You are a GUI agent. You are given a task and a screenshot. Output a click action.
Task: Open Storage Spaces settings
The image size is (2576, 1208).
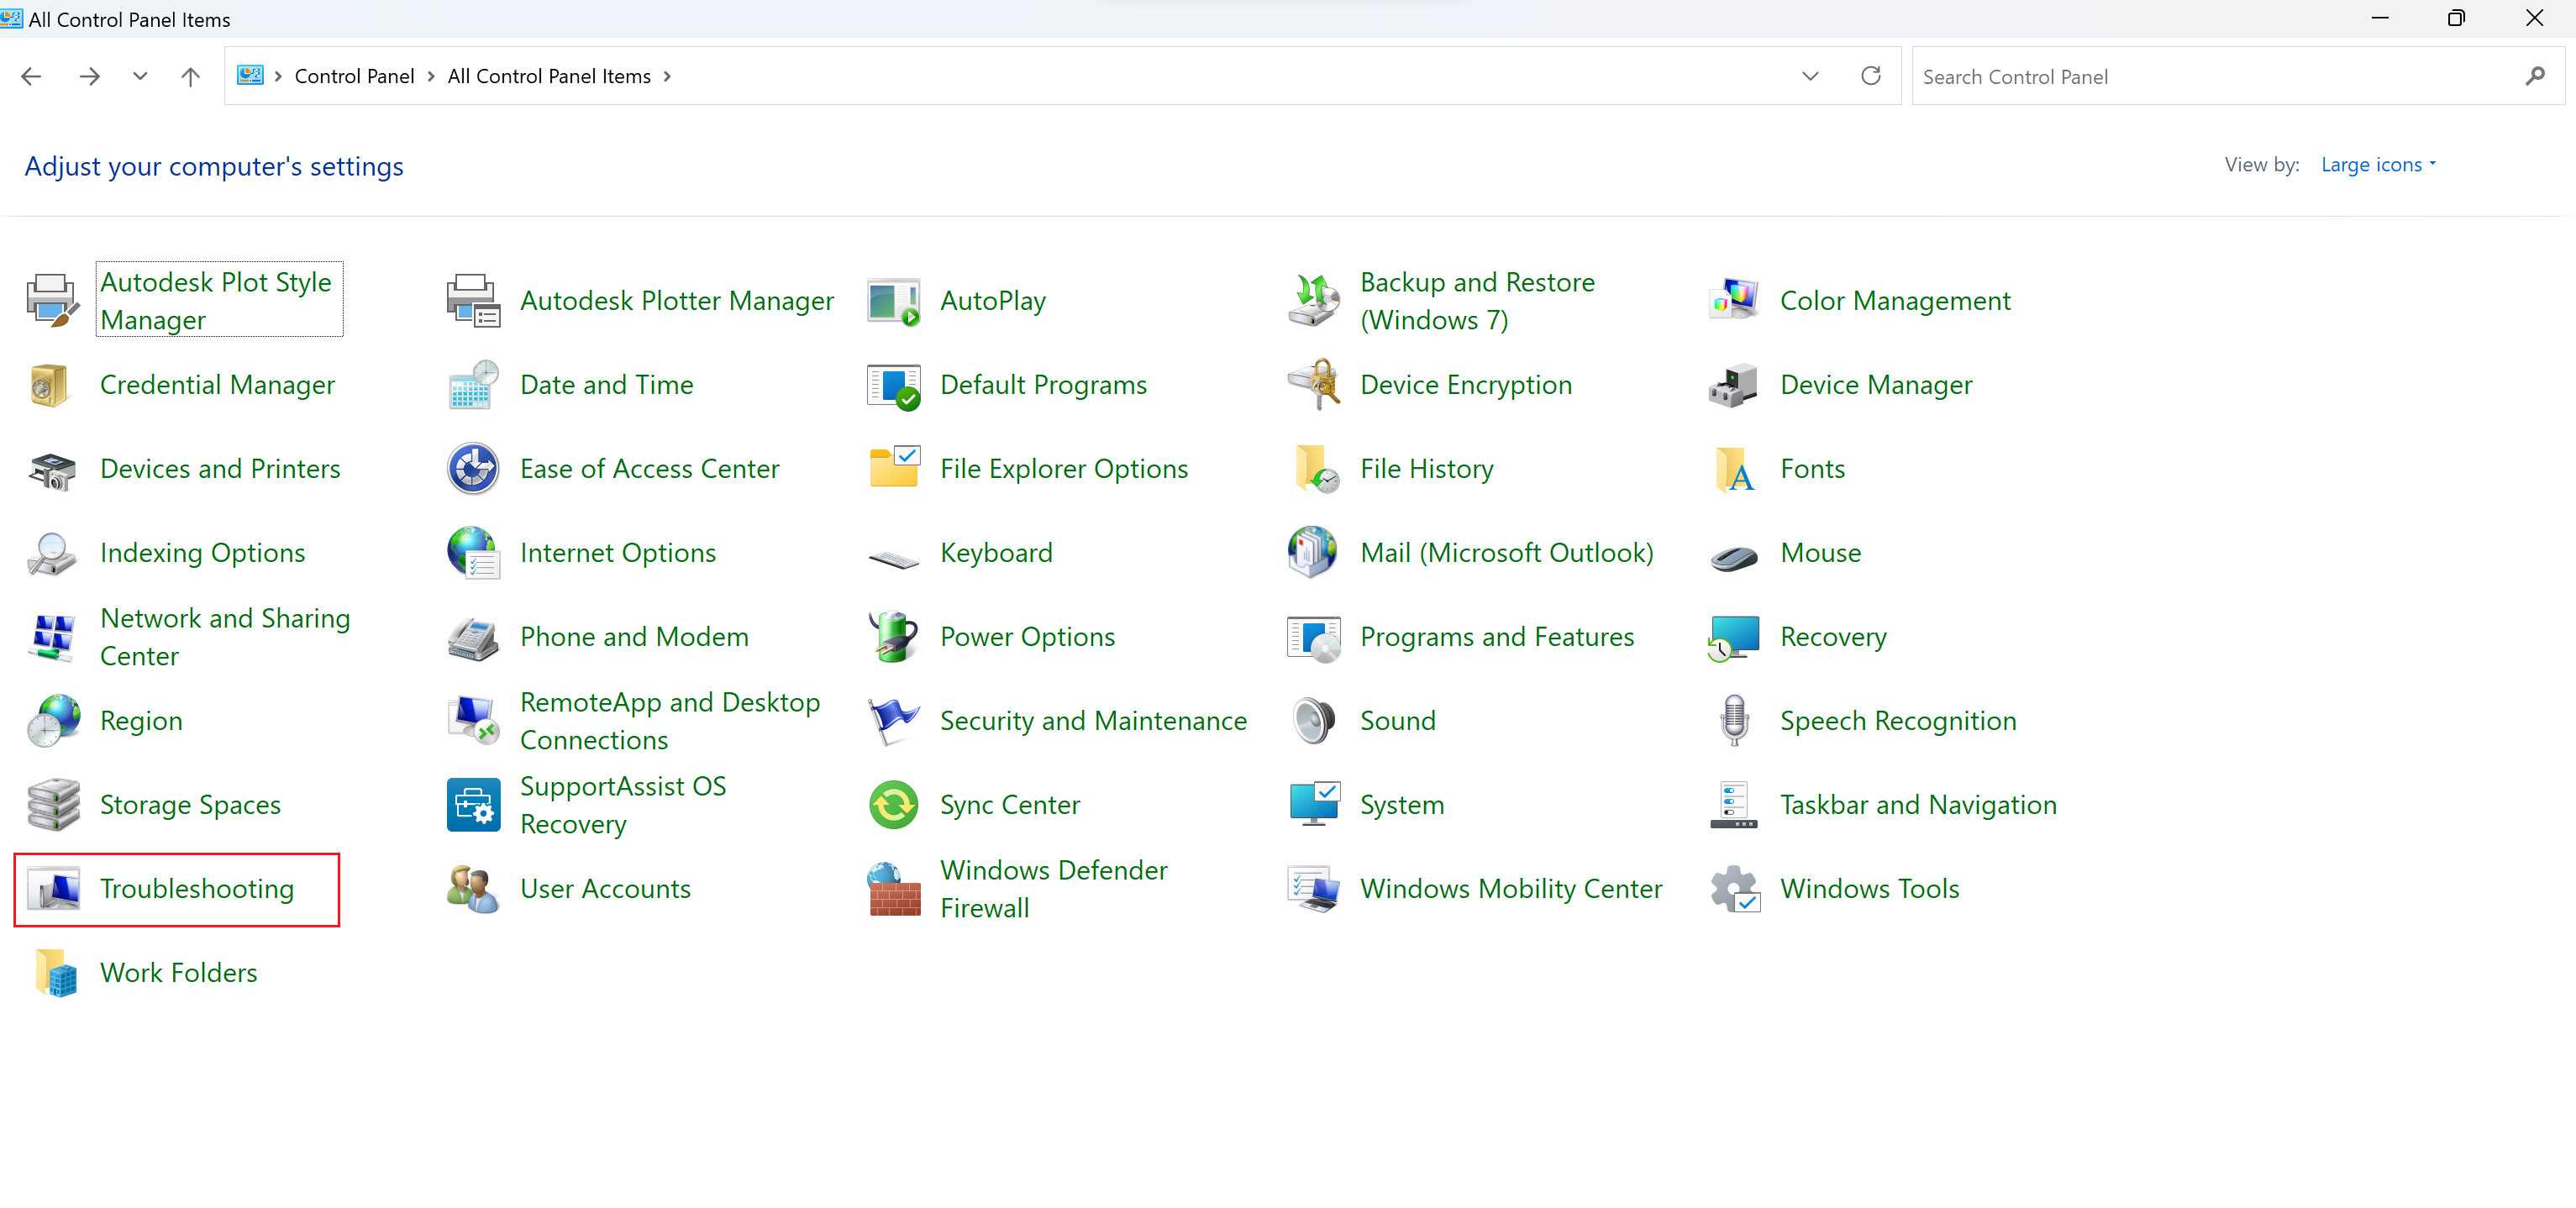pos(189,804)
